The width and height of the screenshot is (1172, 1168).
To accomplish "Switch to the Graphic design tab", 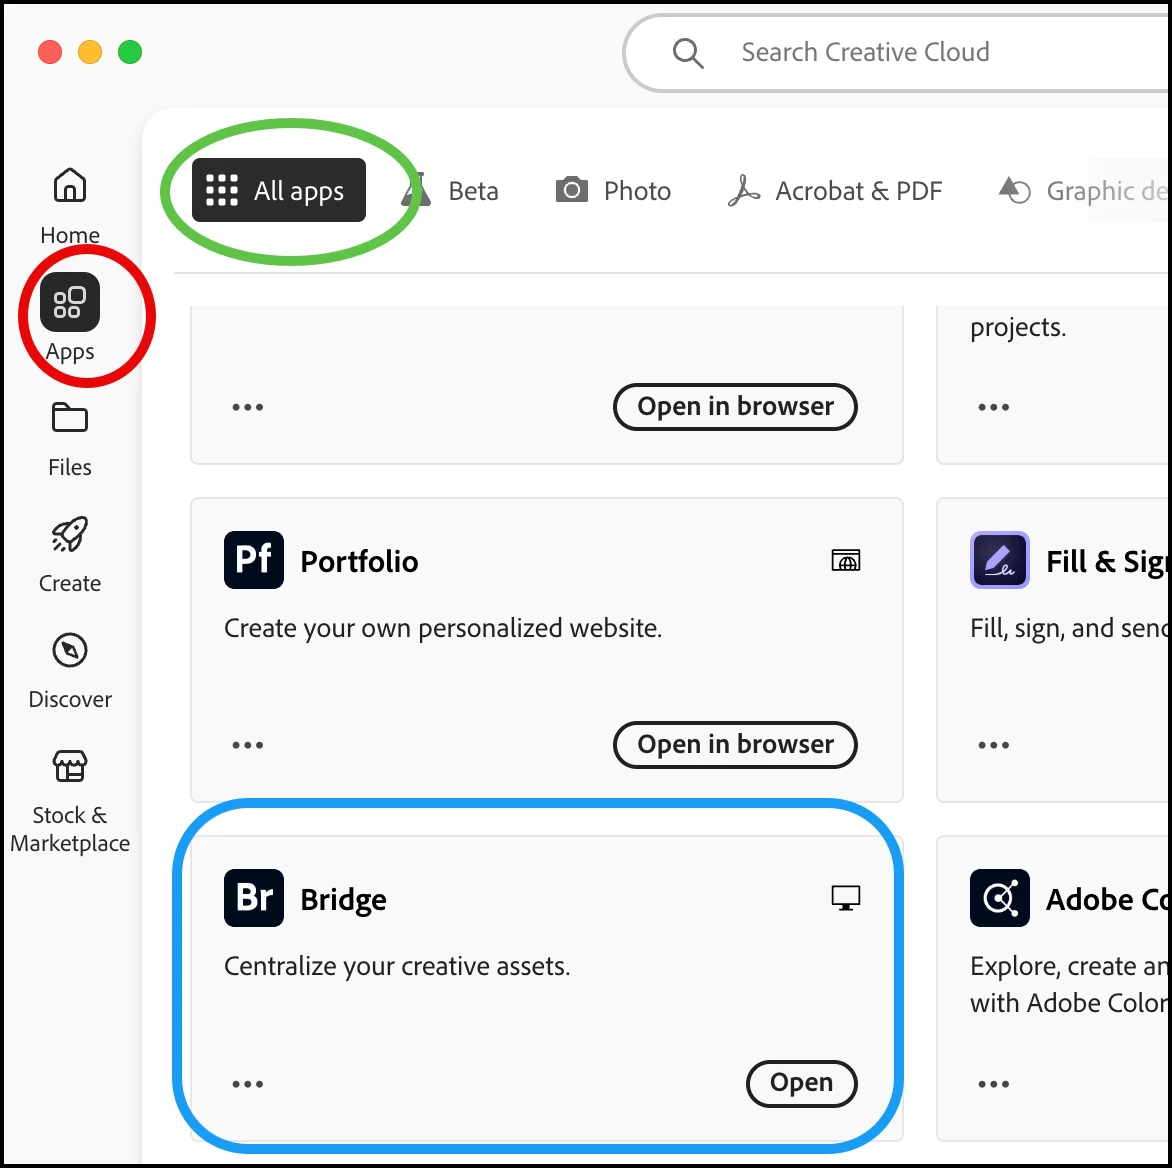I will pos(1084,191).
